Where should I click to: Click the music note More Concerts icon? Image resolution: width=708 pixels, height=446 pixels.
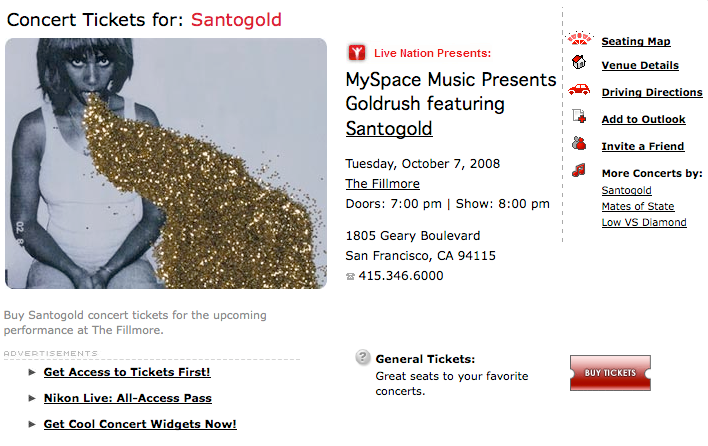pyautogui.click(x=578, y=171)
